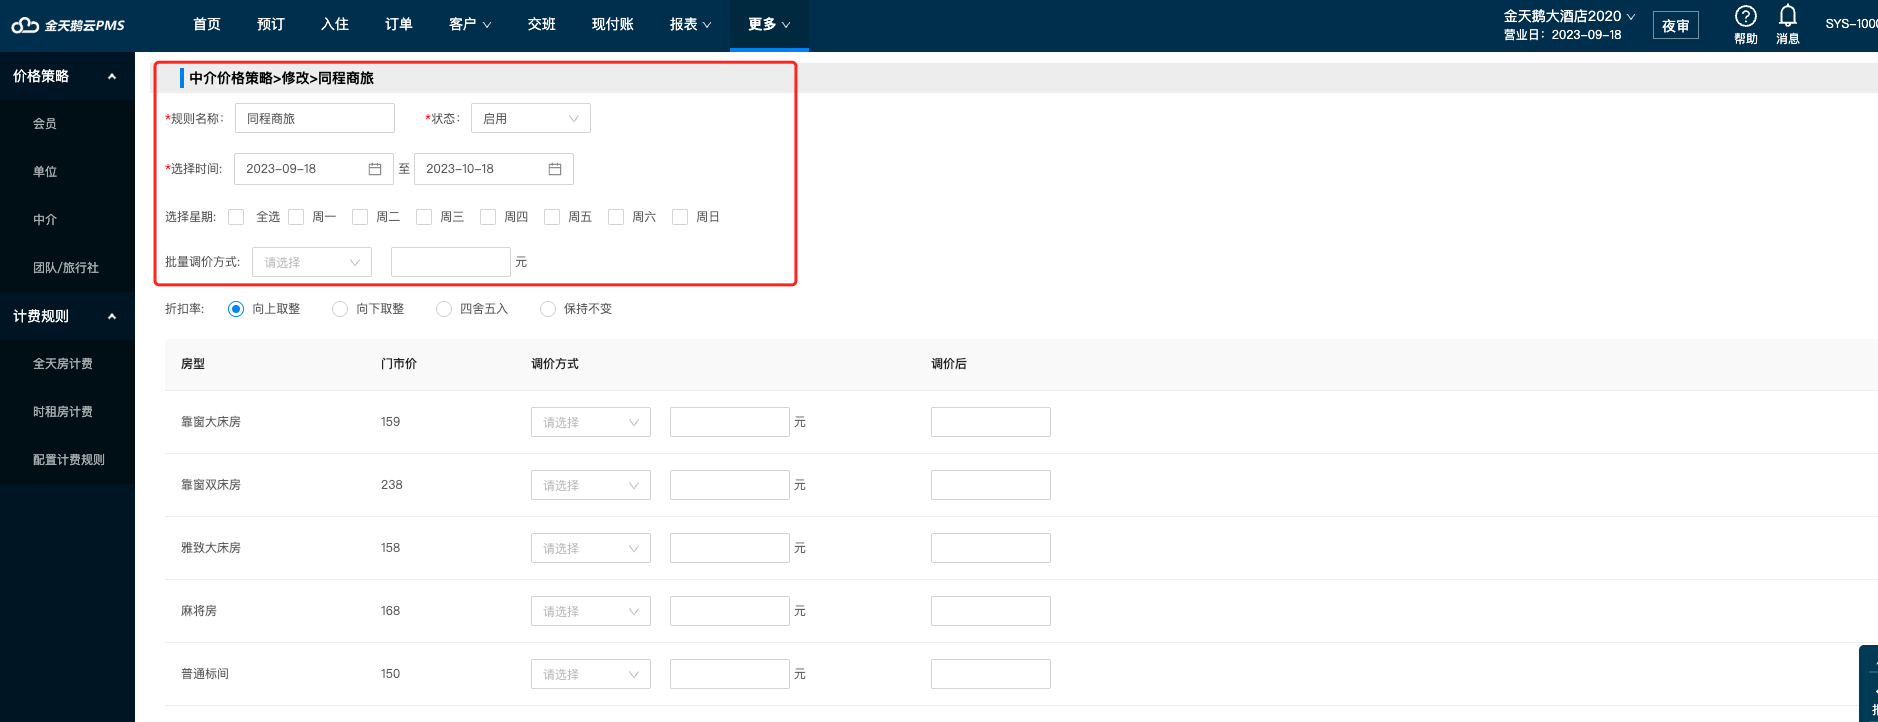Open the 批量调价方式 dropdown
This screenshot has height=722, width=1878.
(312, 262)
